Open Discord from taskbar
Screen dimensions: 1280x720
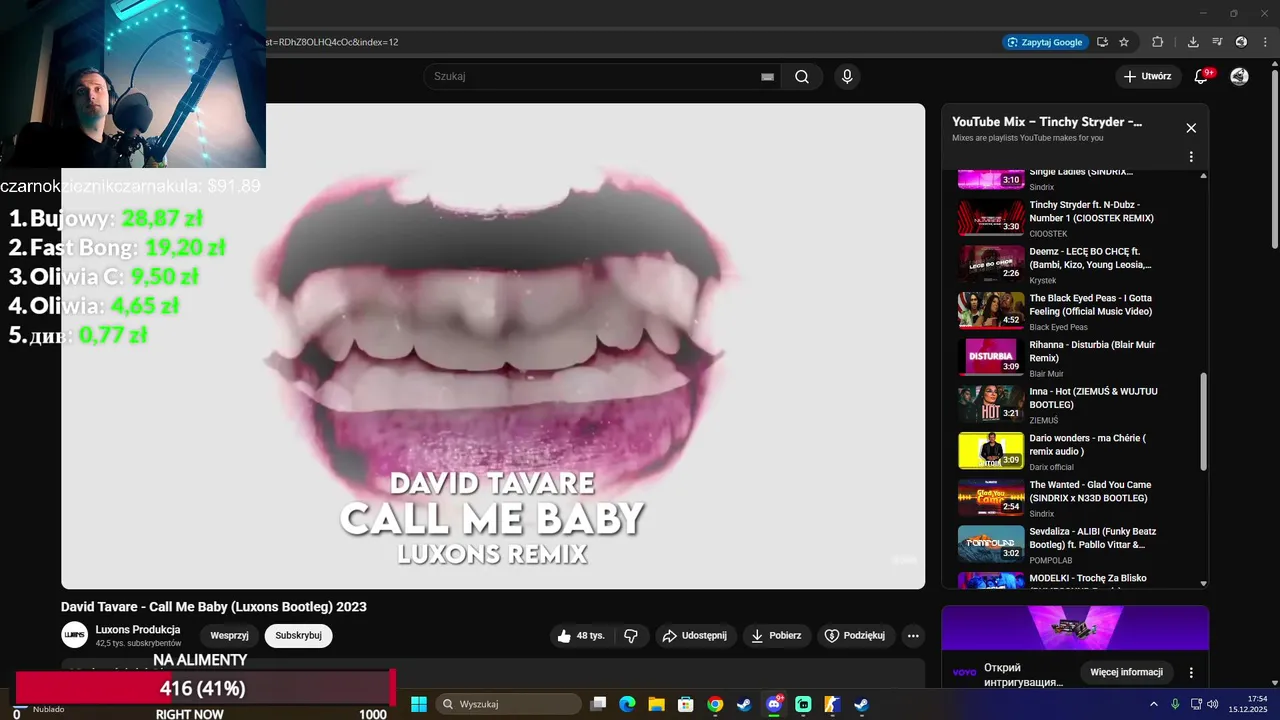tap(773, 704)
